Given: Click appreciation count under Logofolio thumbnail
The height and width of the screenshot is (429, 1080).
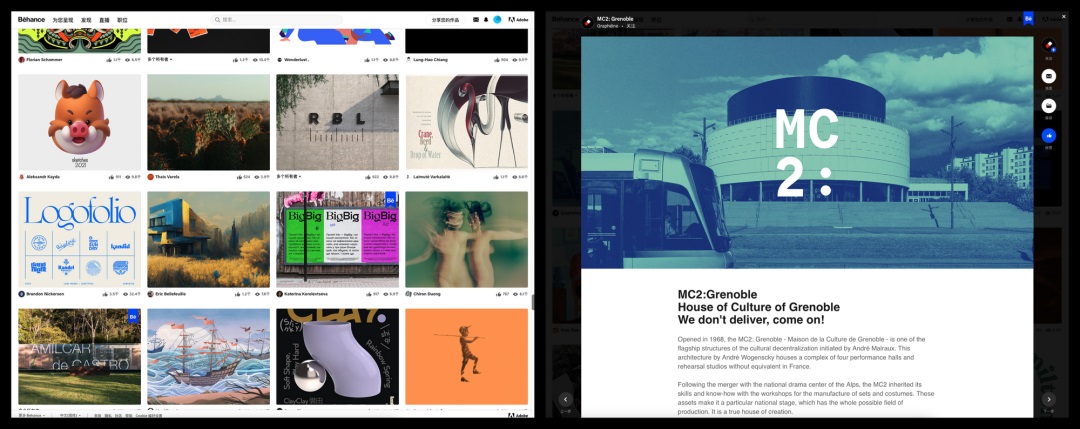Looking at the screenshot, I should (112, 294).
